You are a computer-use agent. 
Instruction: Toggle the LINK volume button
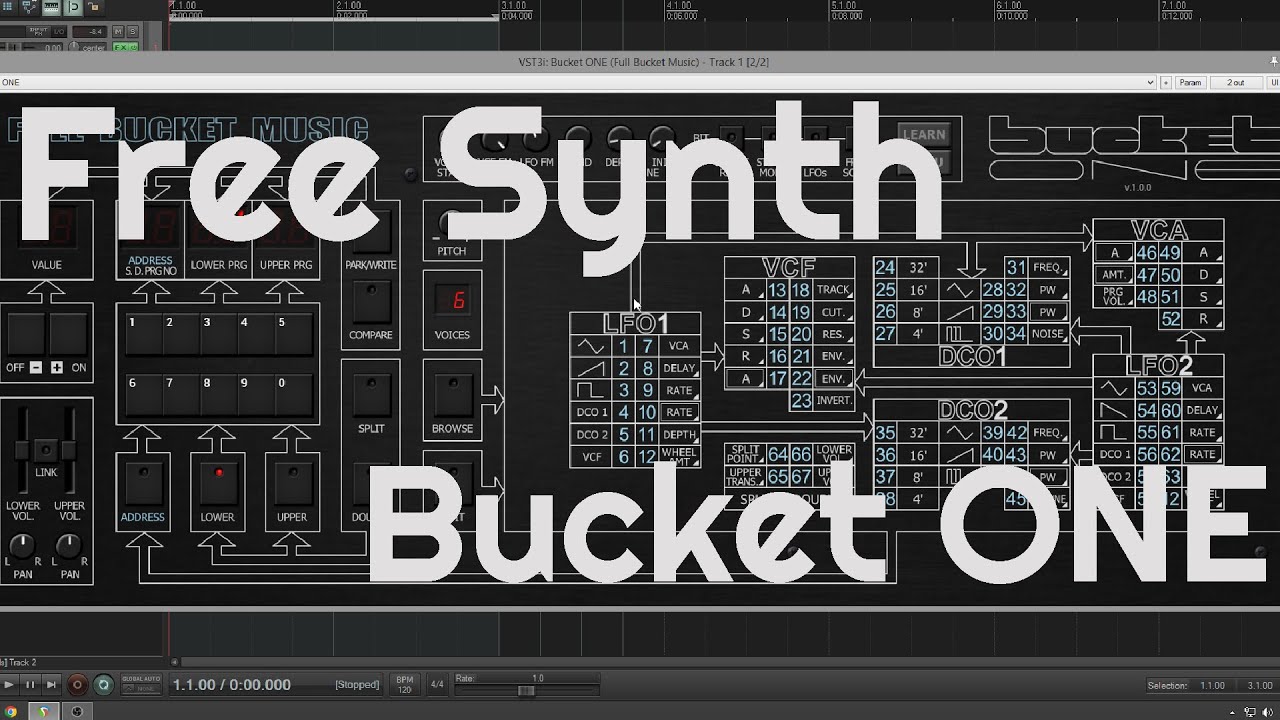pos(46,451)
